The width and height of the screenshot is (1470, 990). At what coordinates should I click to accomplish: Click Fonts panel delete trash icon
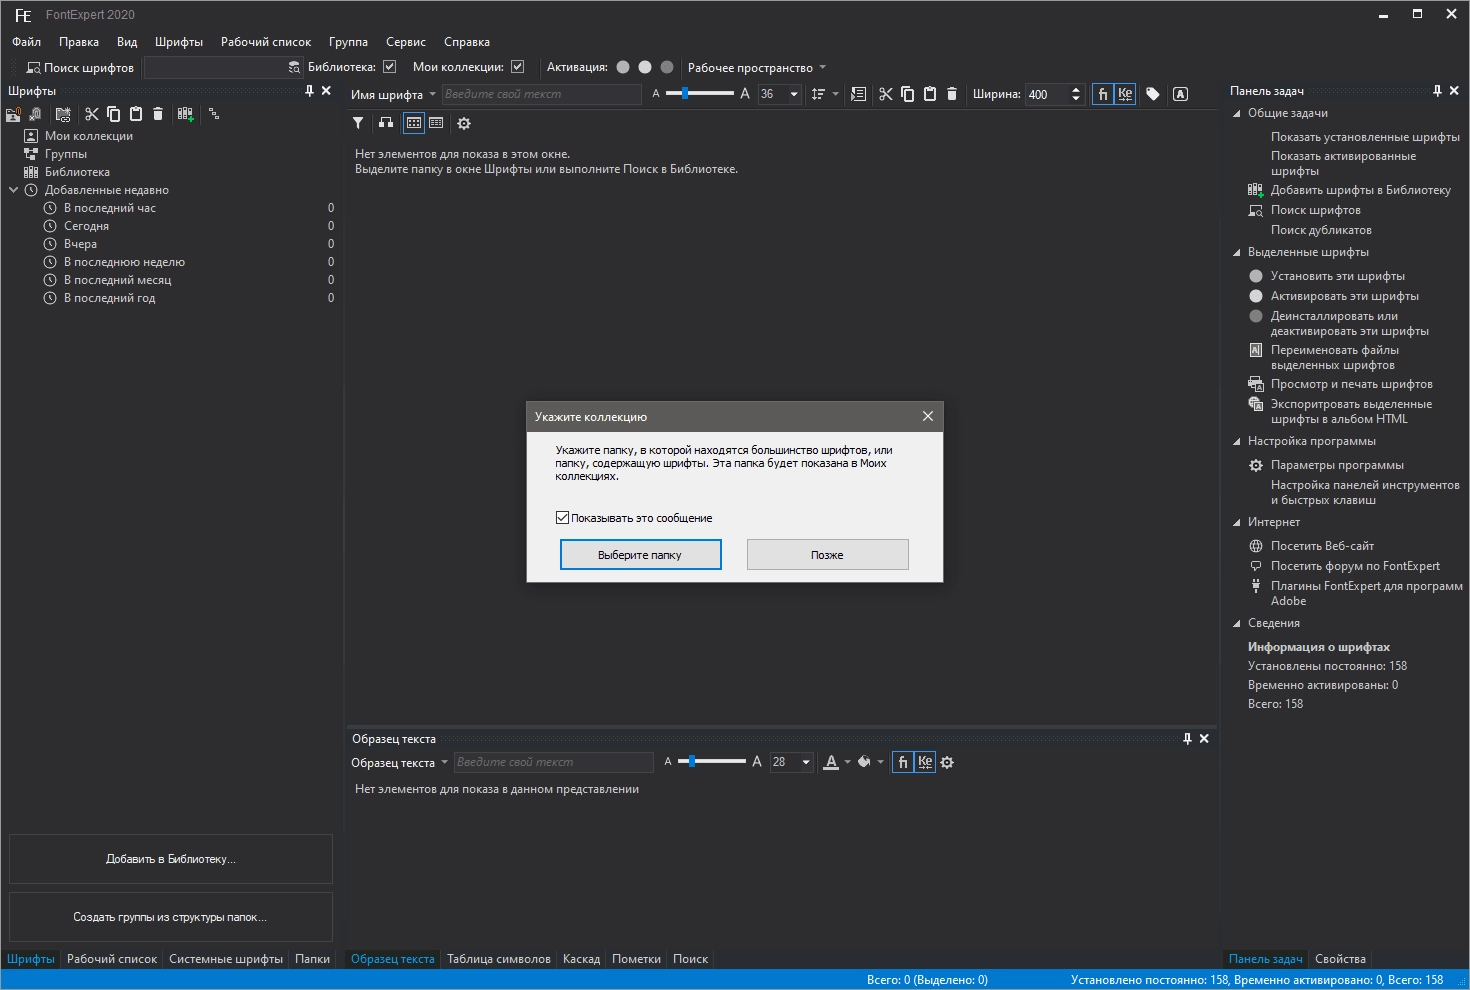tap(158, 114)
